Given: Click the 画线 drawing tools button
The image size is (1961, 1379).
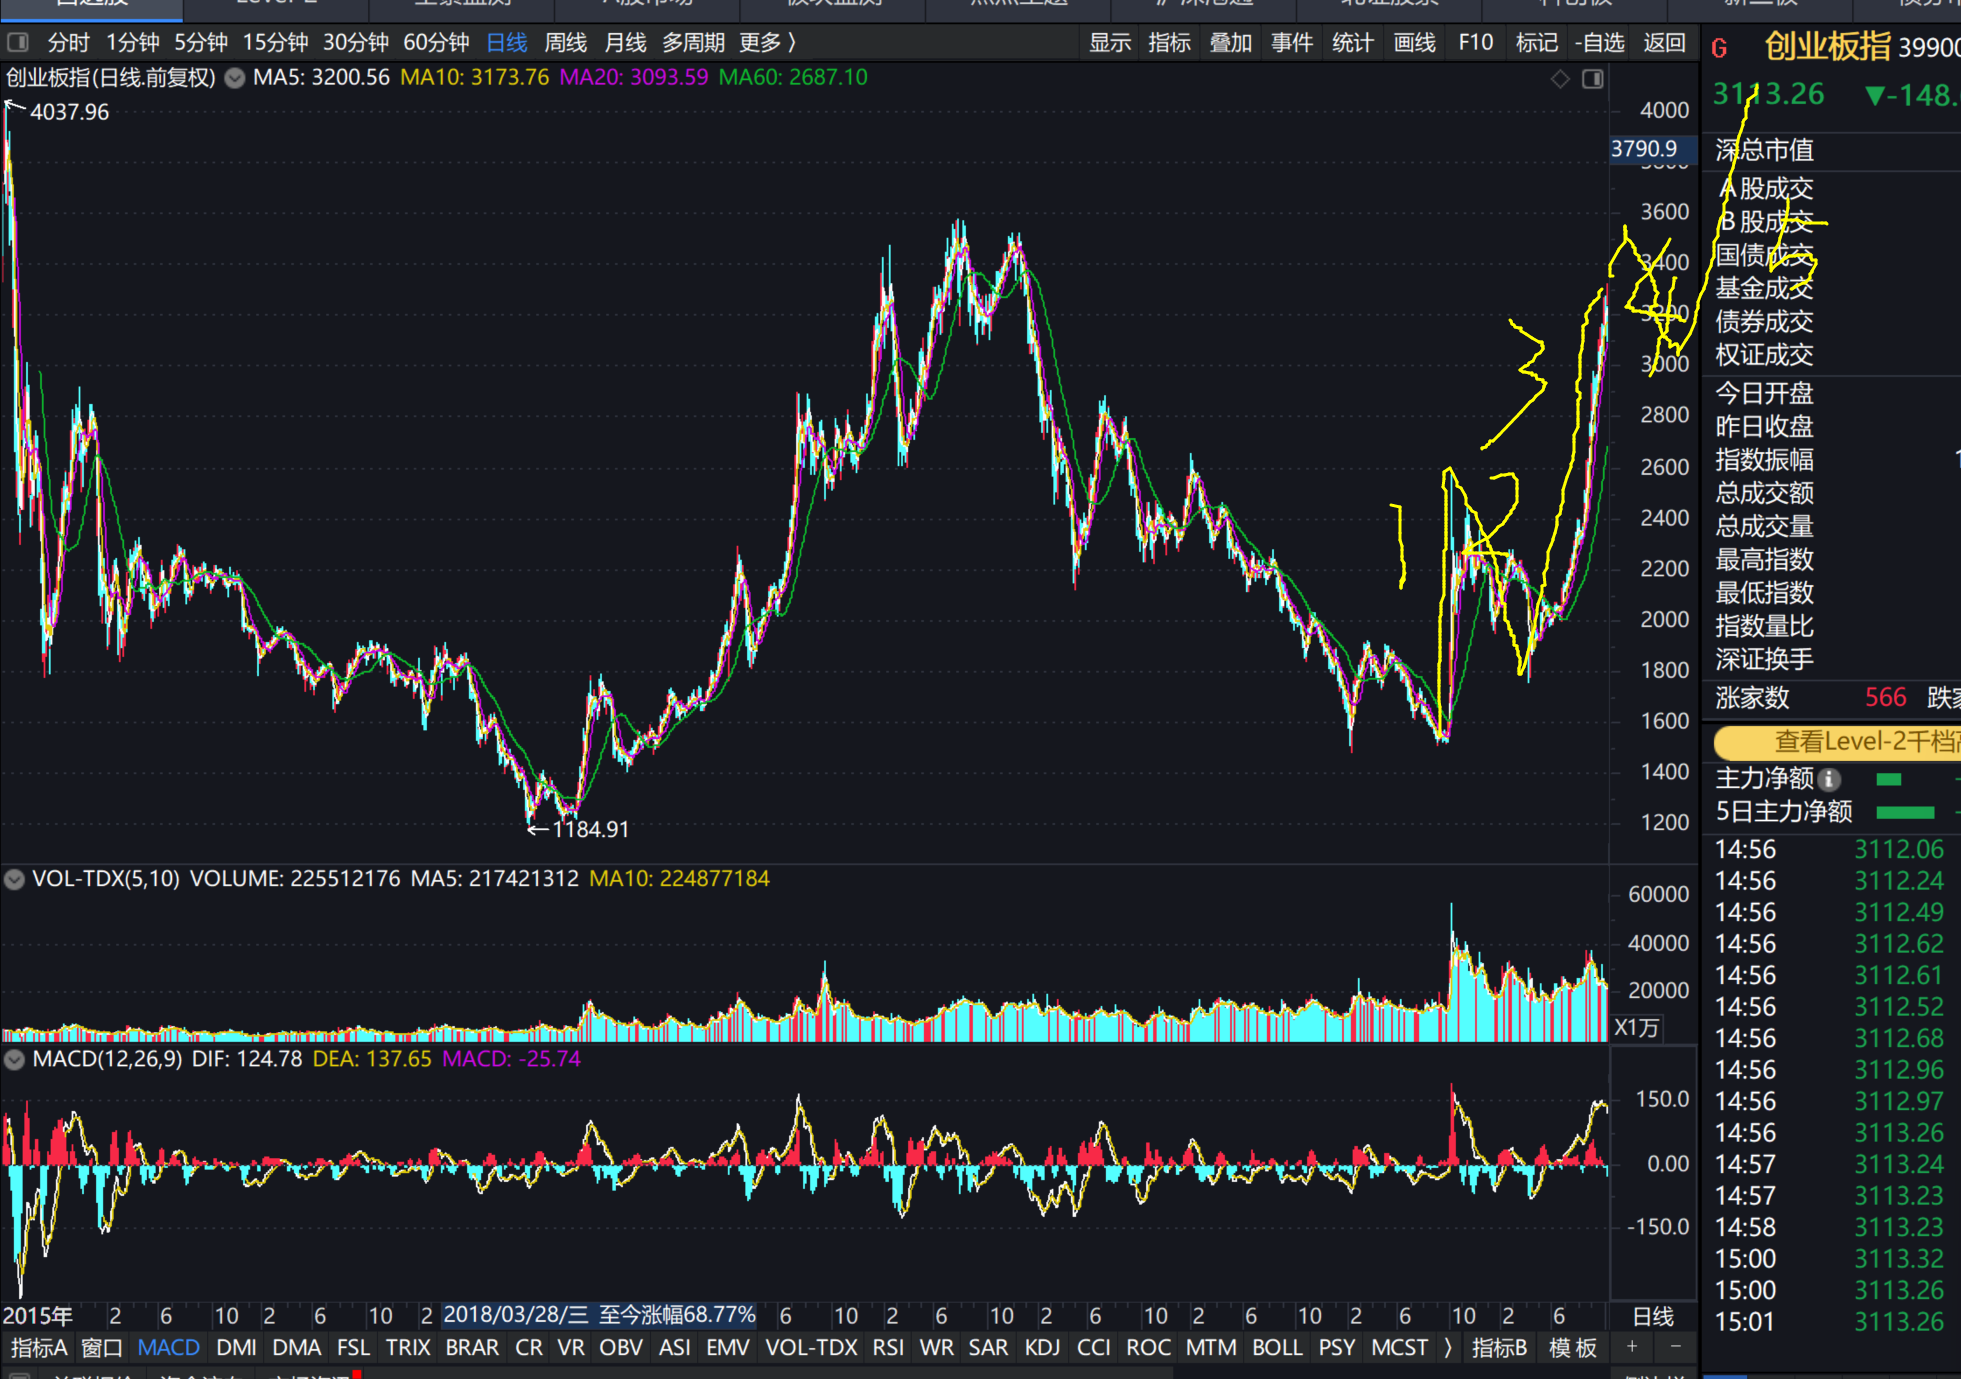Looking at the screenshot, I should (x=1414, y=43).
